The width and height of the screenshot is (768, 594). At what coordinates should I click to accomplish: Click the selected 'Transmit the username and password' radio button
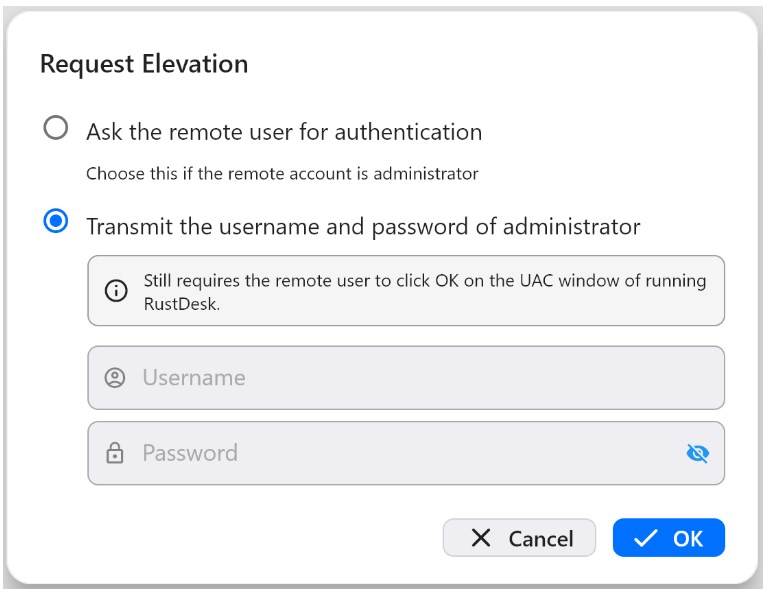pyautogui.click(x=56, y=222)
